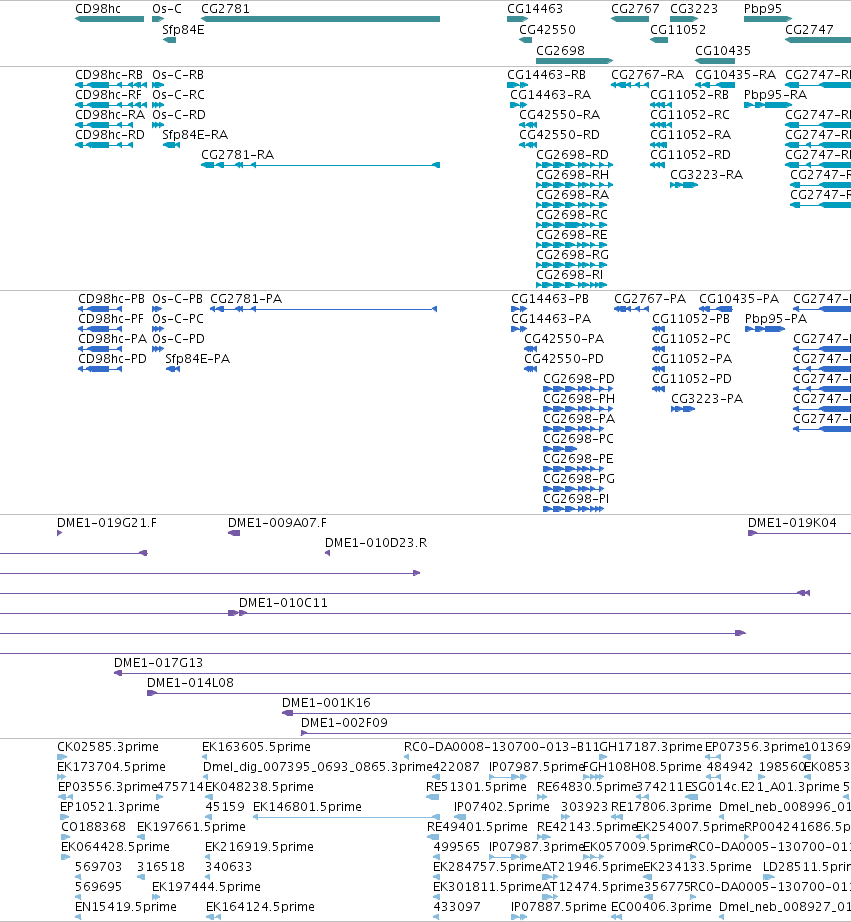851x922 pixels.
Task: Click BAC end DME1-010D23.R
Action: coord(328,553)
